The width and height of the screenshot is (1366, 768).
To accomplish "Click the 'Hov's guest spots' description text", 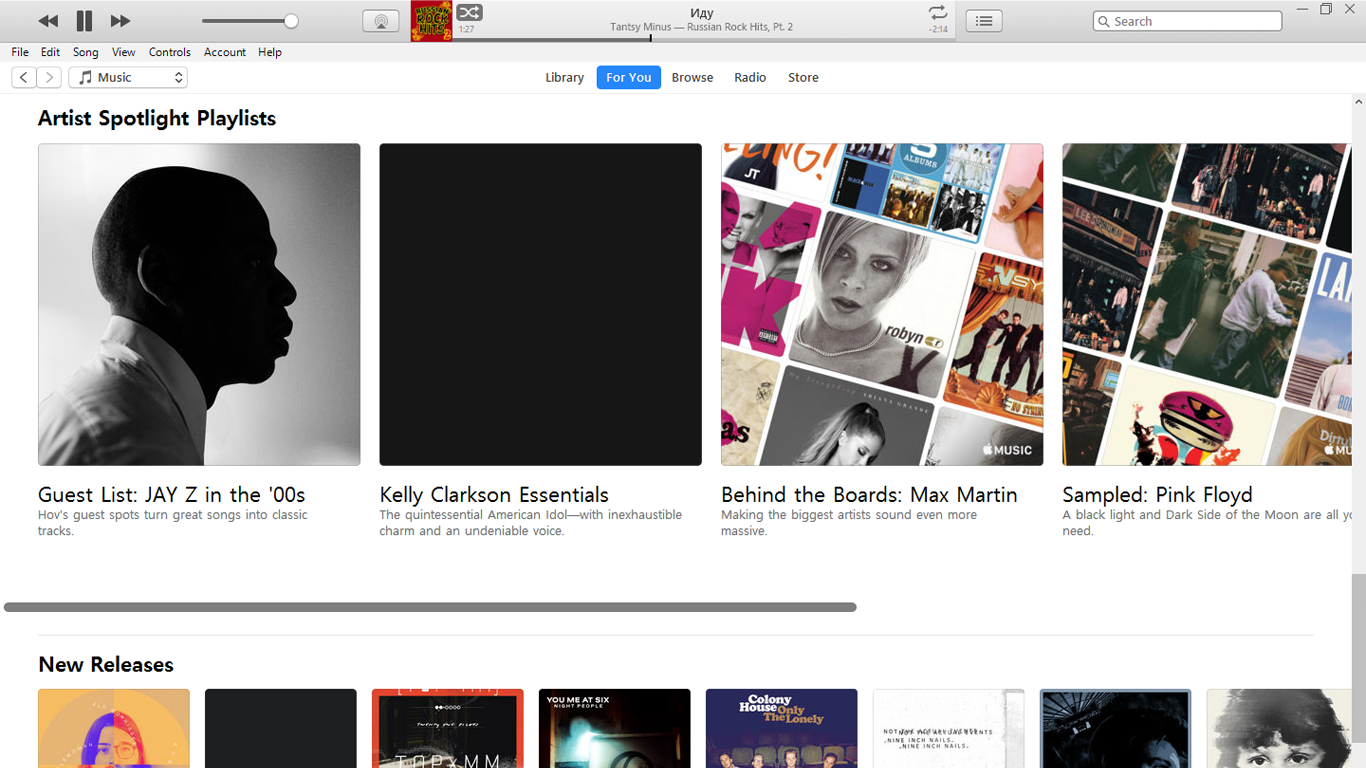I will pyautogui.click(x=173, y=523).
